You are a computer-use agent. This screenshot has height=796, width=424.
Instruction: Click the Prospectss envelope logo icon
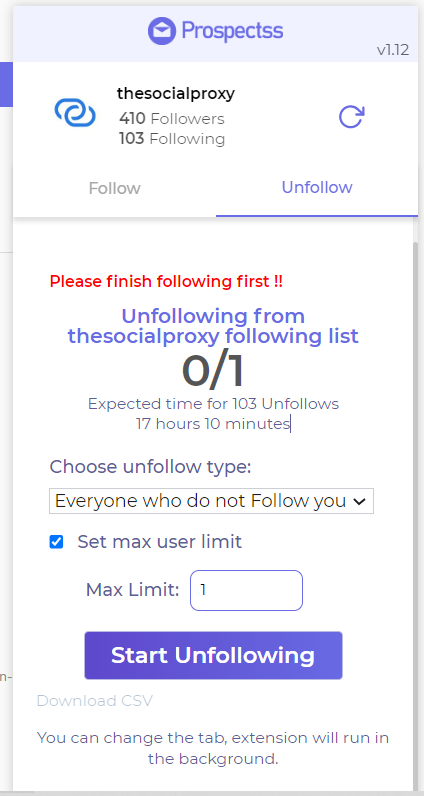tap(161, 31)
